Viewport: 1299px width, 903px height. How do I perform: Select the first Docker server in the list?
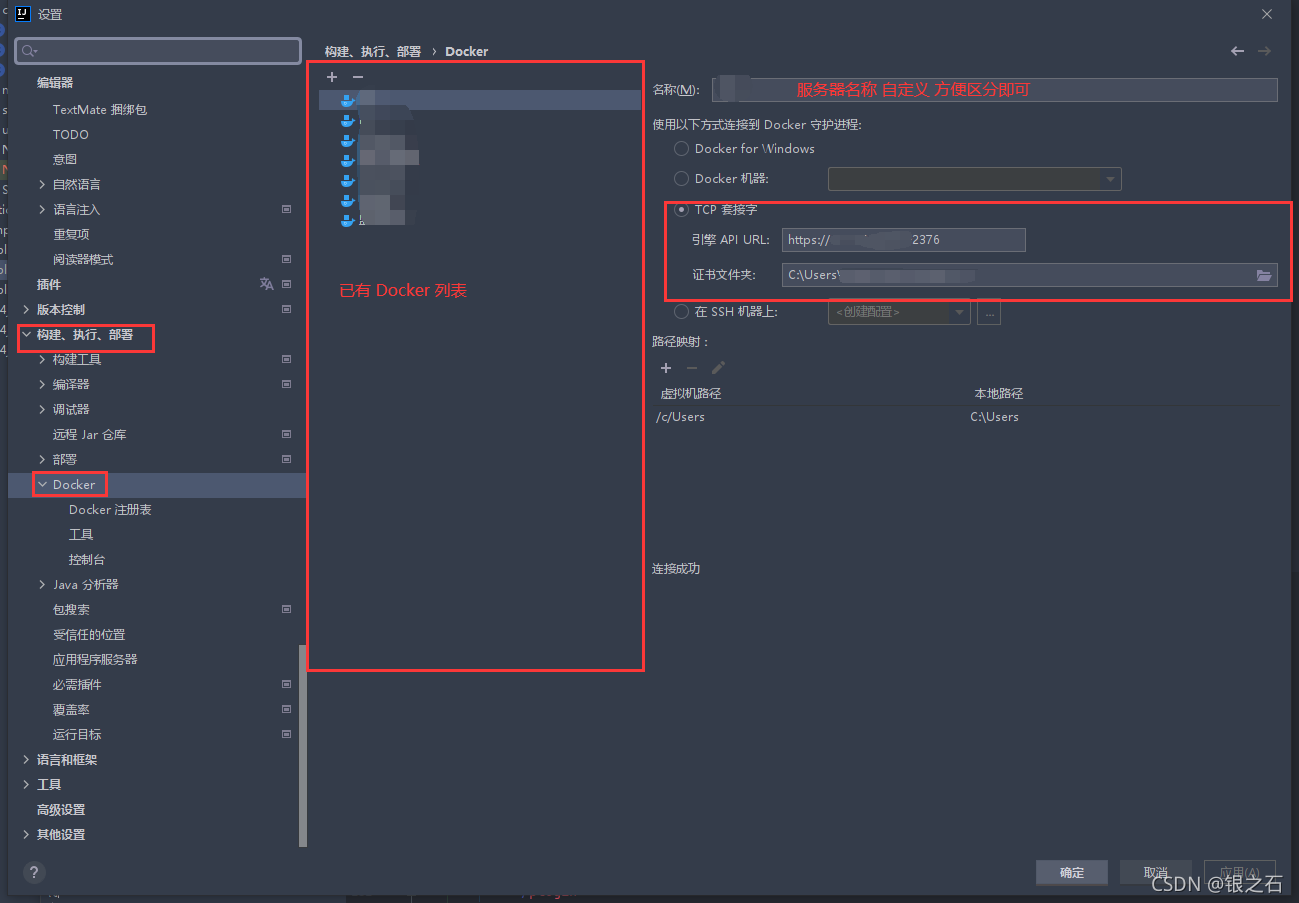(x=479, y=100)
